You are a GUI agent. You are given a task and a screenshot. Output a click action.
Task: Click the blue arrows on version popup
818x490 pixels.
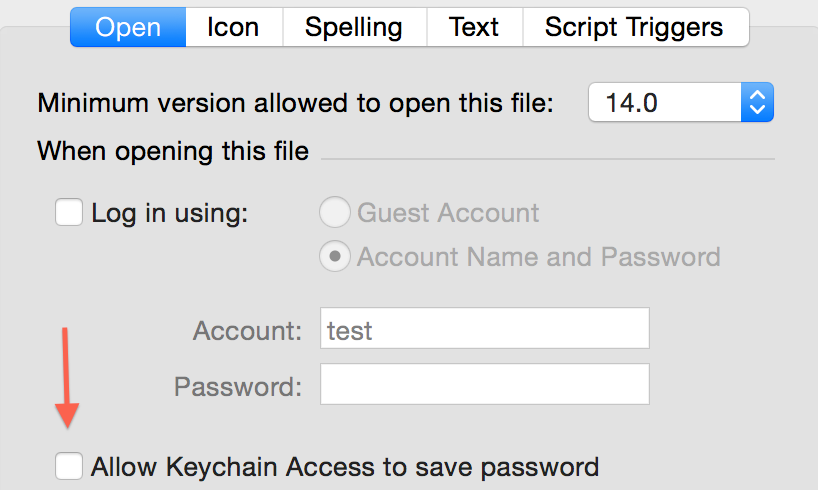(757, 102)
